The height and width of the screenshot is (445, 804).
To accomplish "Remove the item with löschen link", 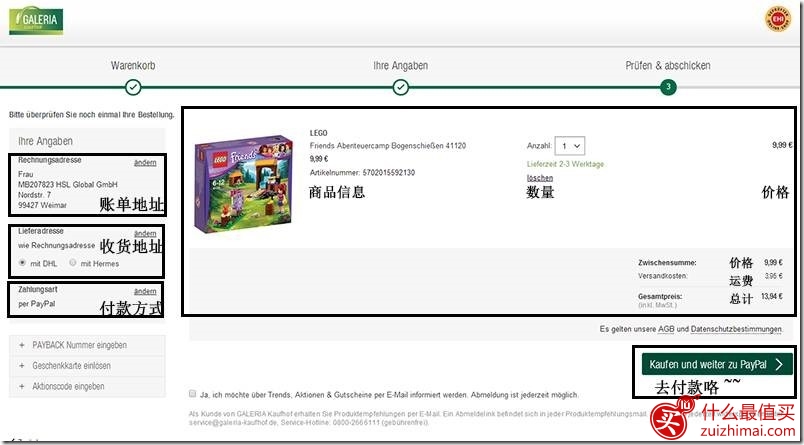I will pos(540,178).
